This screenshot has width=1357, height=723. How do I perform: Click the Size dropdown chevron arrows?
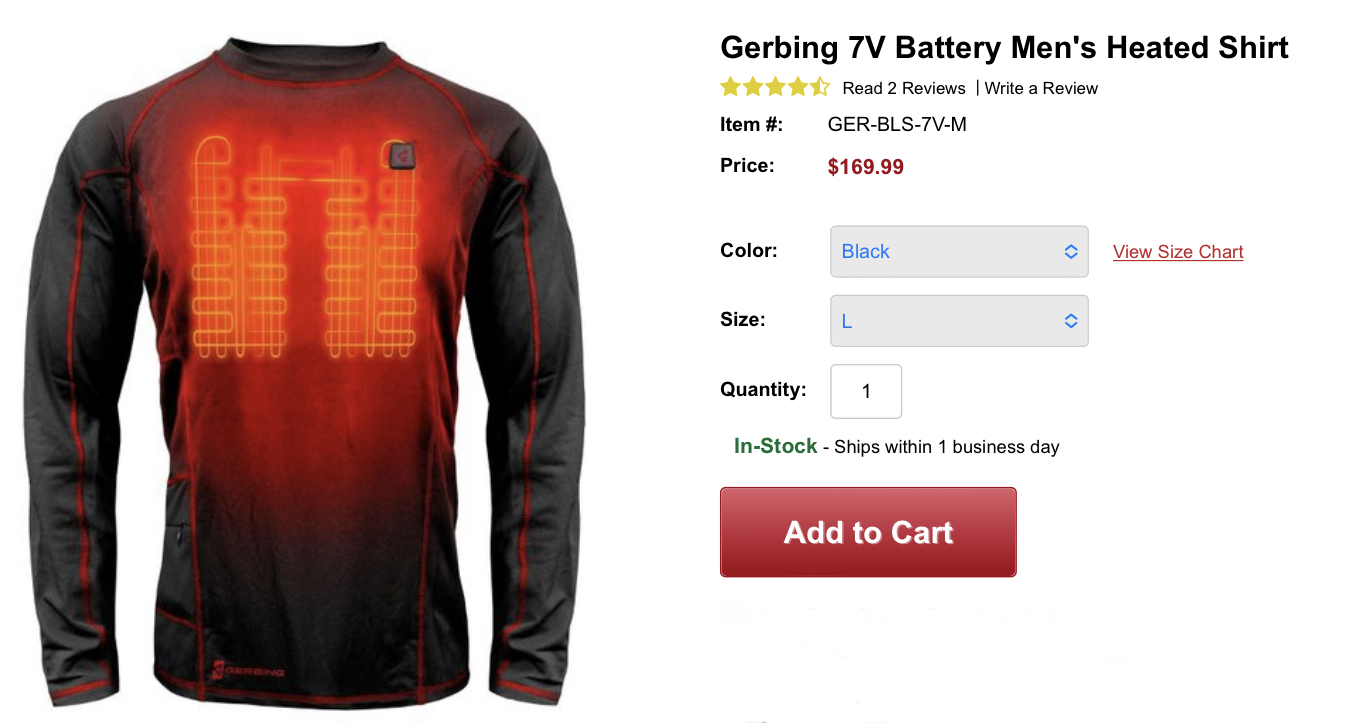[x=1070, y=321]
